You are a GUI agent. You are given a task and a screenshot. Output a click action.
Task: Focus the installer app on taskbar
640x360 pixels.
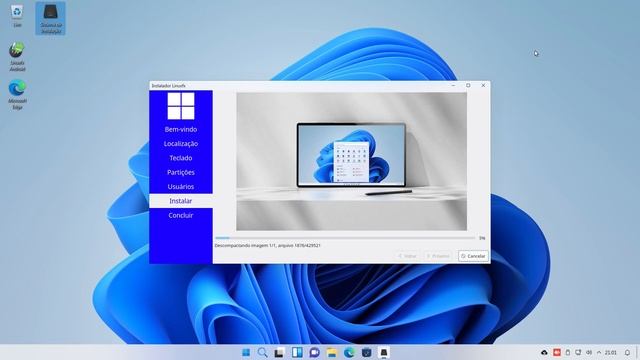click(x=384, y=352)
